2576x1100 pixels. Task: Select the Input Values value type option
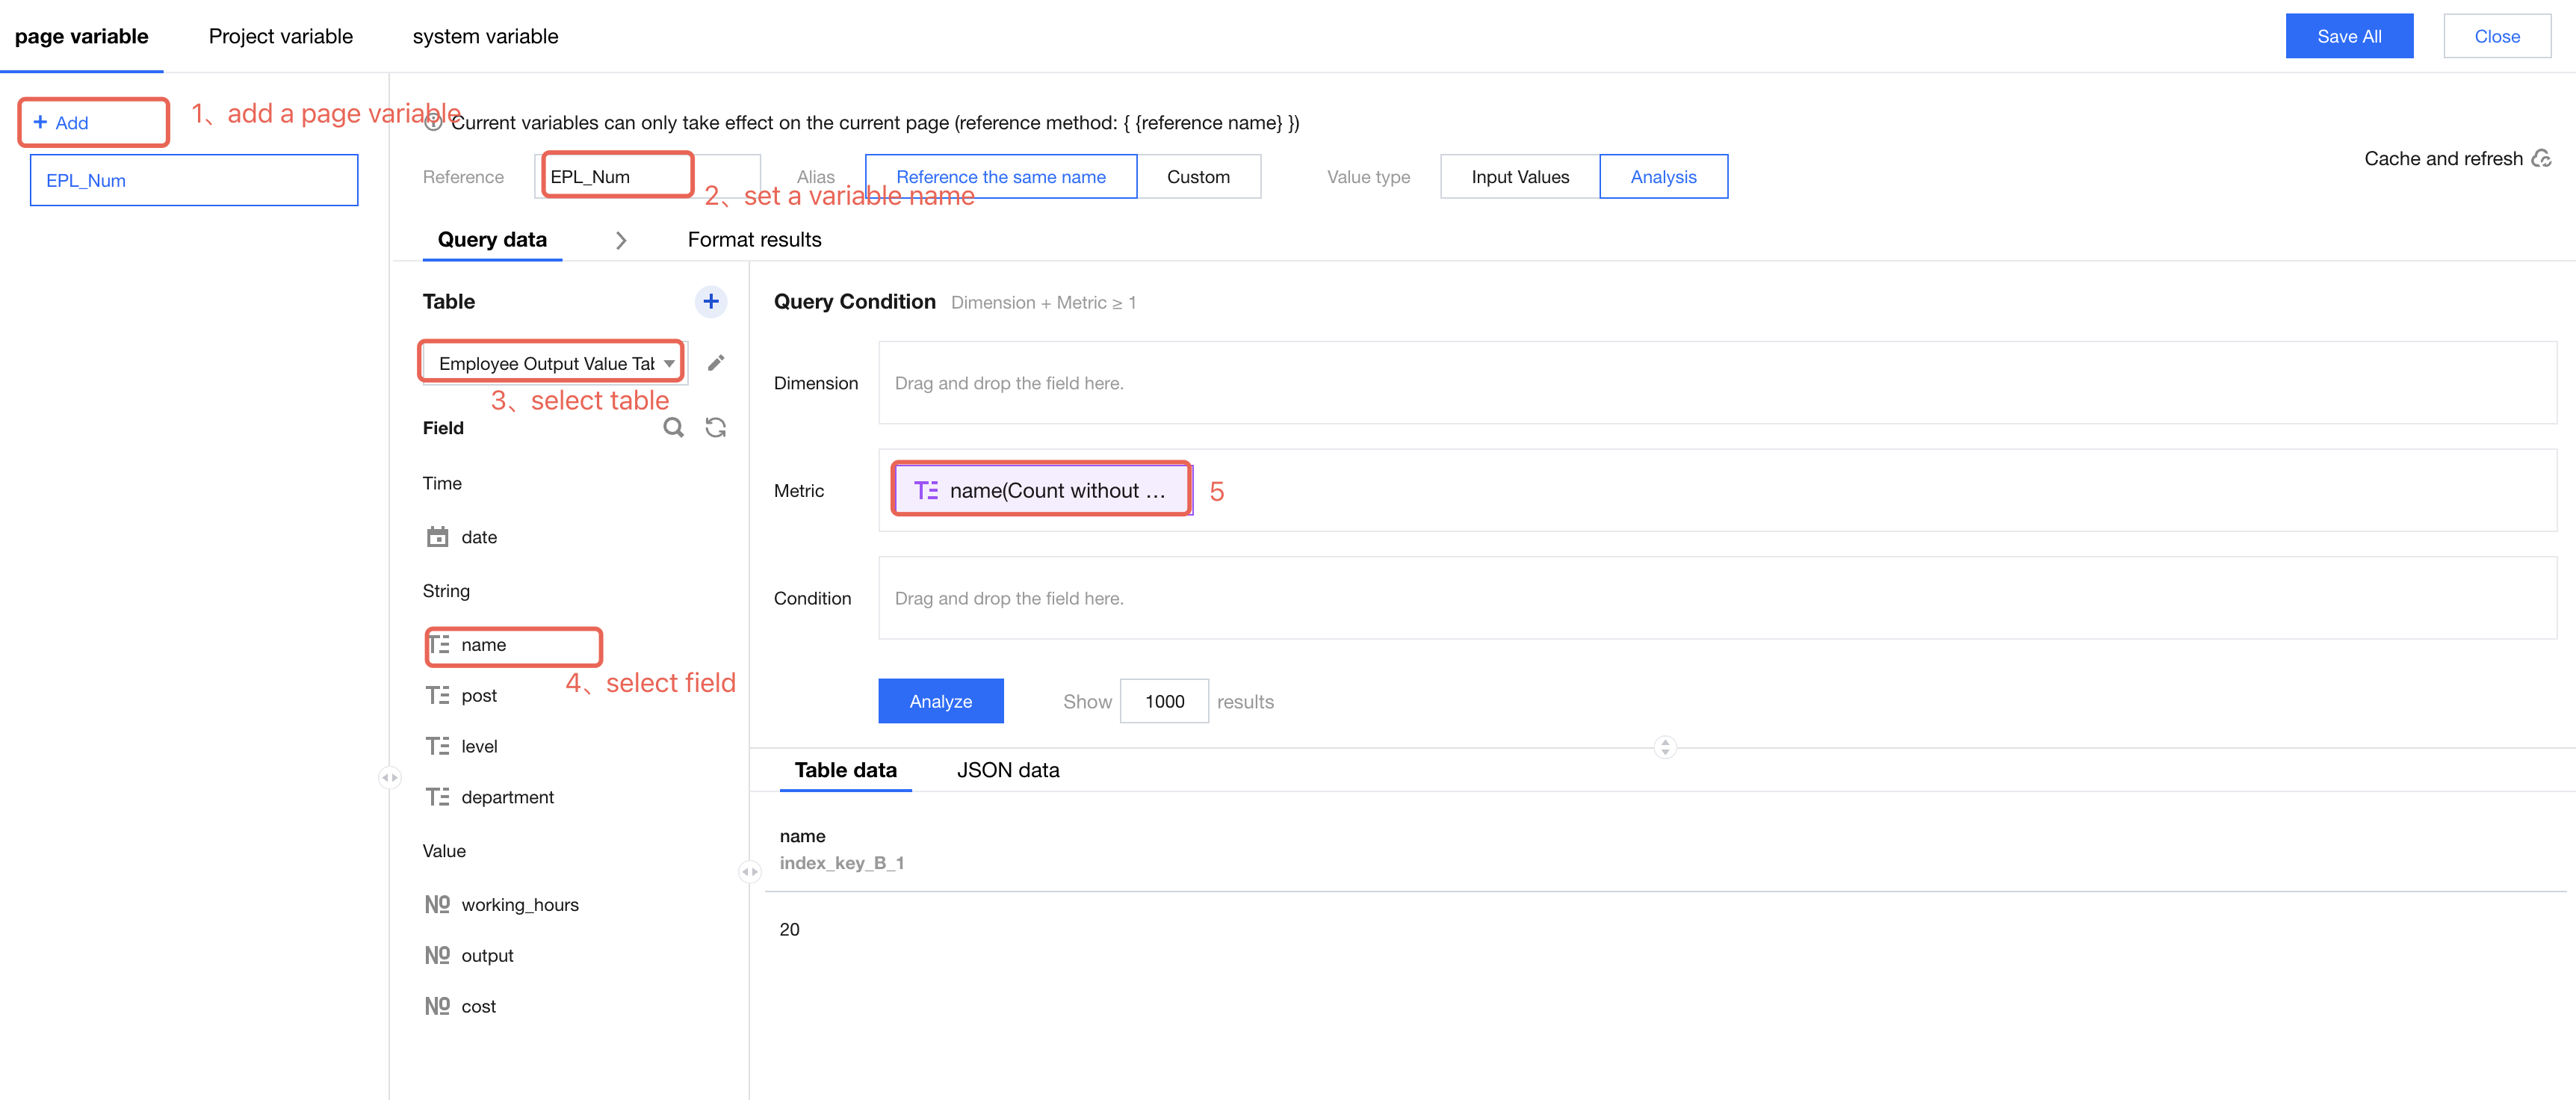[1519, 177]
